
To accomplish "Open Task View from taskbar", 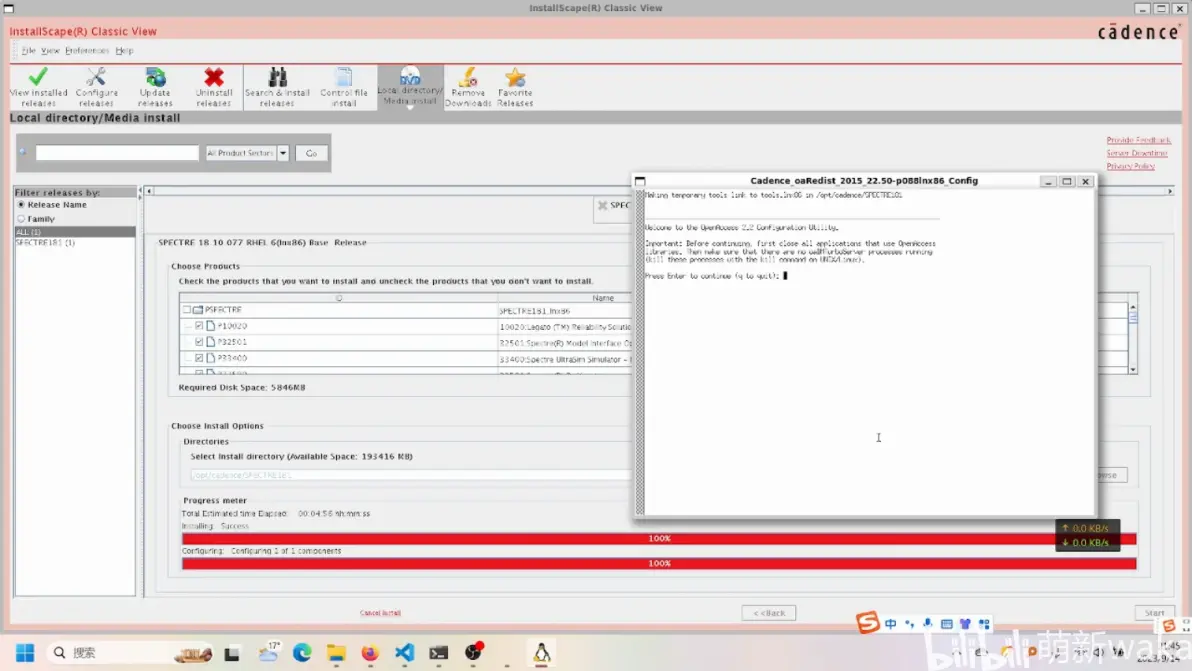I will pos(232,653).
